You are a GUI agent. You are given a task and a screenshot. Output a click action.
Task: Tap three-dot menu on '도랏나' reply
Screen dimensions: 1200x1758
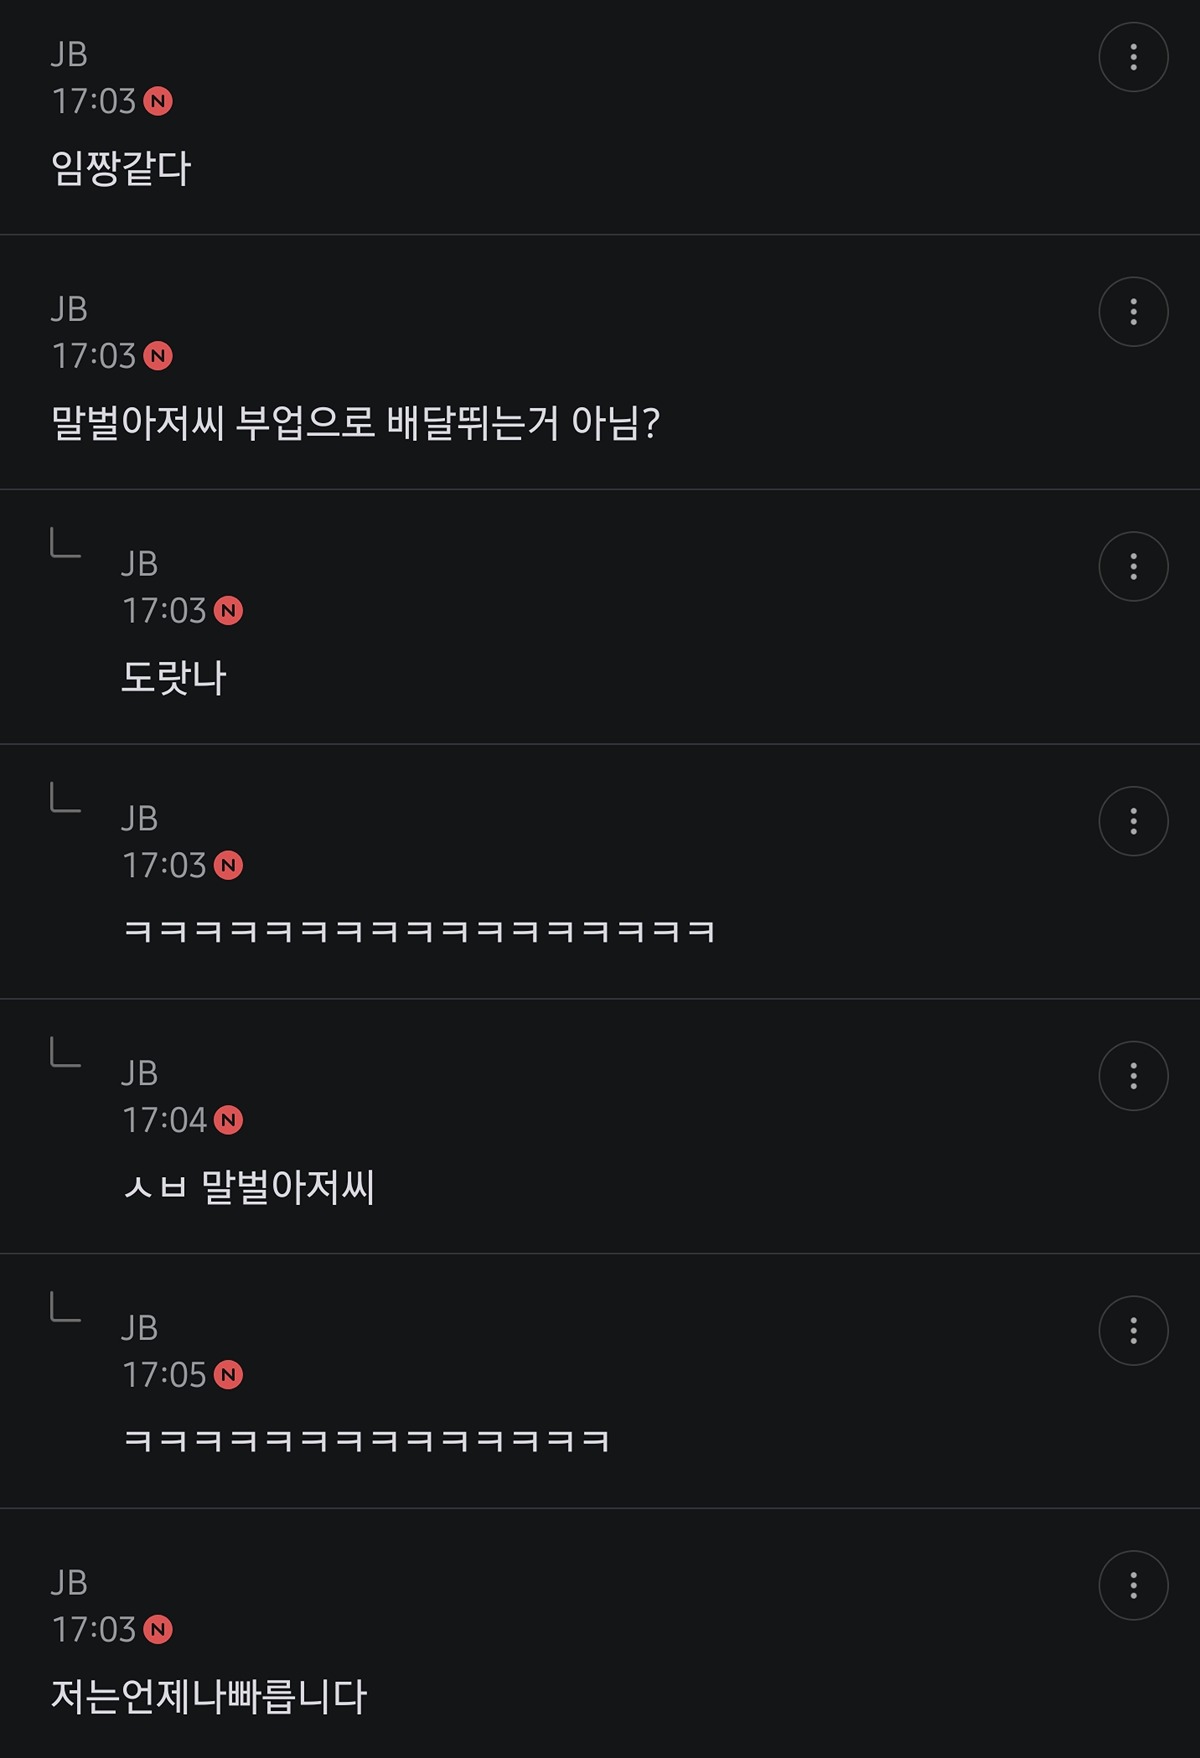tap(1133, 567)
